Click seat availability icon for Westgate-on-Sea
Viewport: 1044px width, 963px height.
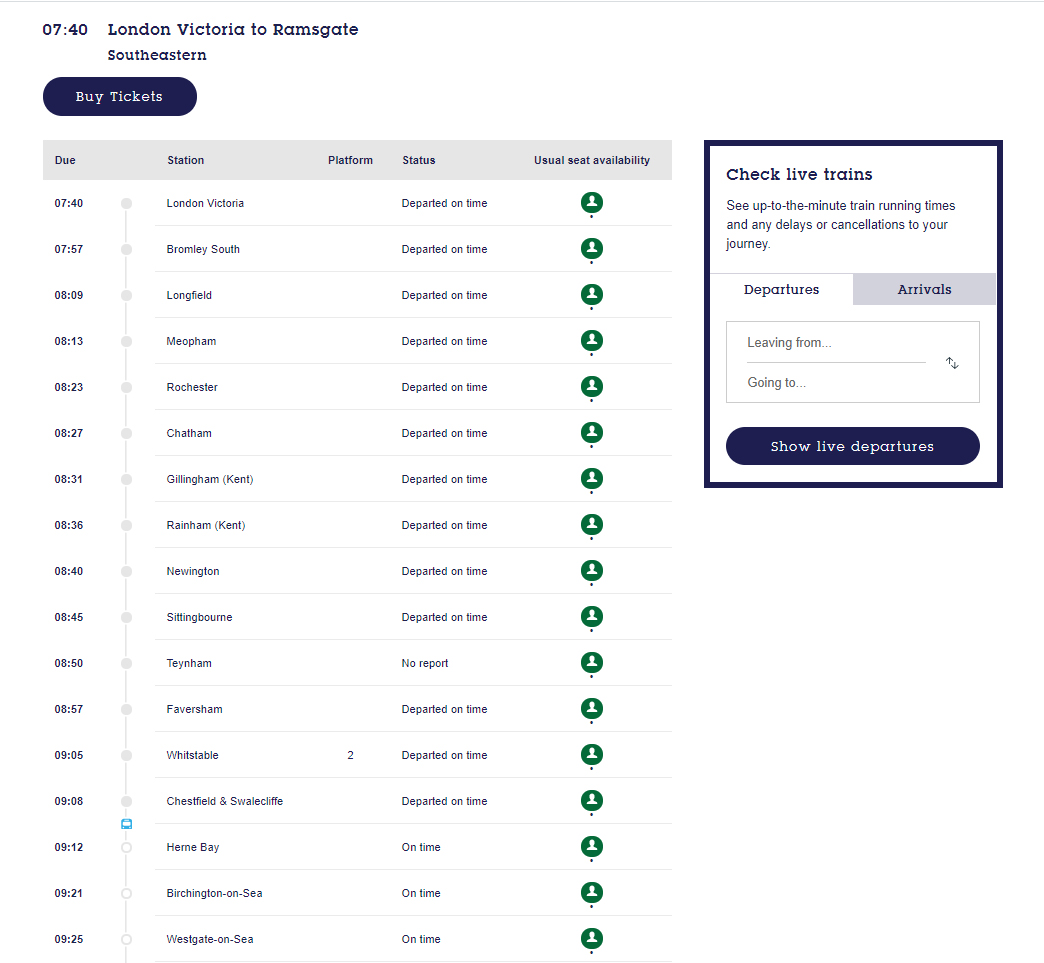[592, 939]
